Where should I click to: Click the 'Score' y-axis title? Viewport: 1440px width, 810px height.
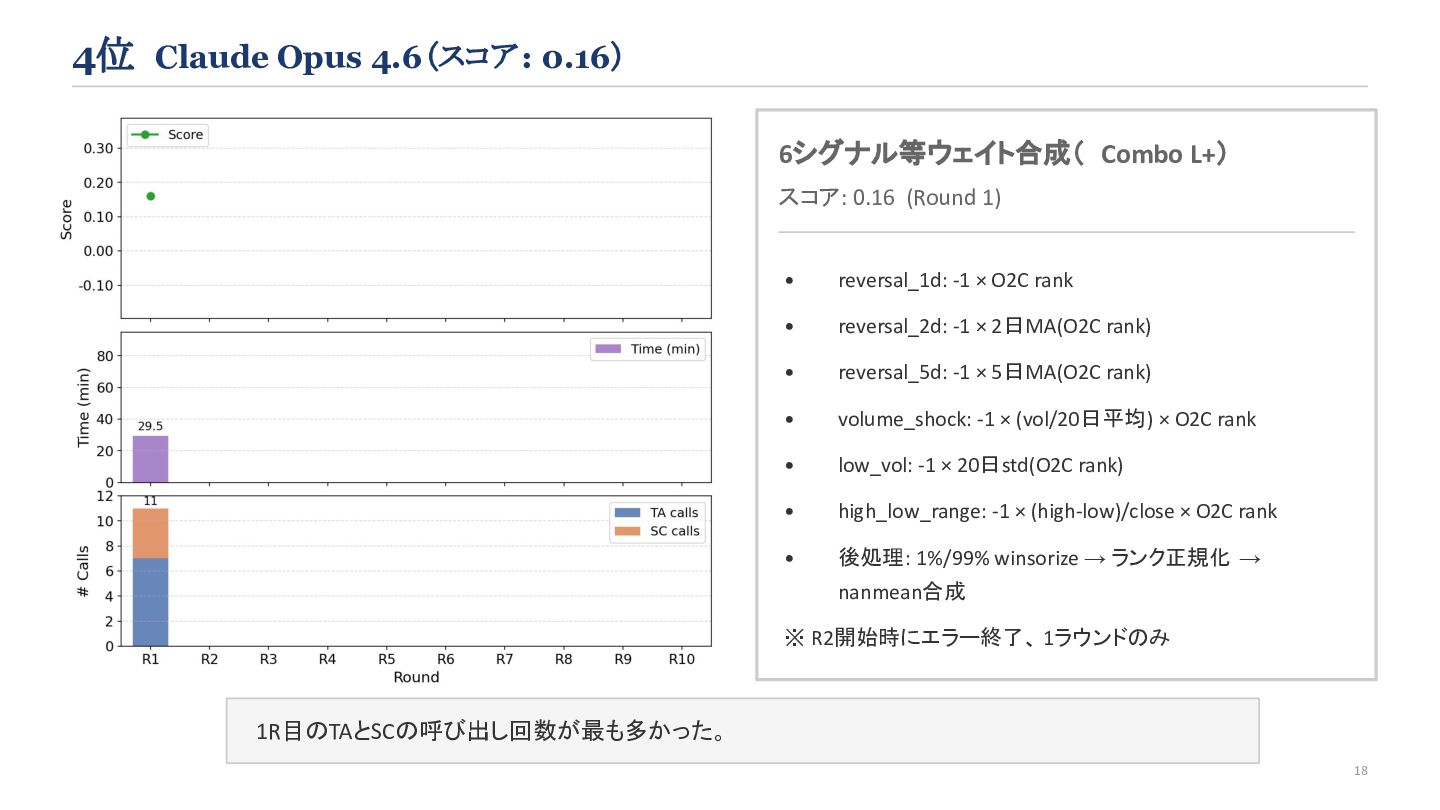[66, 219]
